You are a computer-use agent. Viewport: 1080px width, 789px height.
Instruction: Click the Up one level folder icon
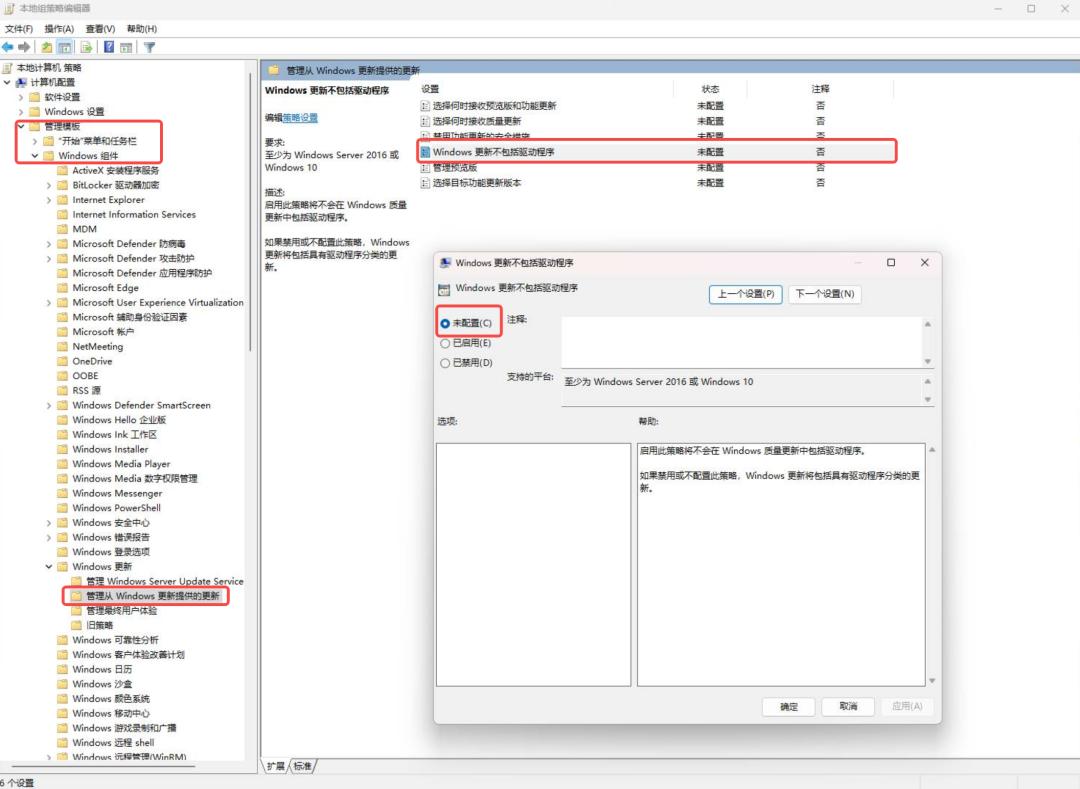coord(47,47)
